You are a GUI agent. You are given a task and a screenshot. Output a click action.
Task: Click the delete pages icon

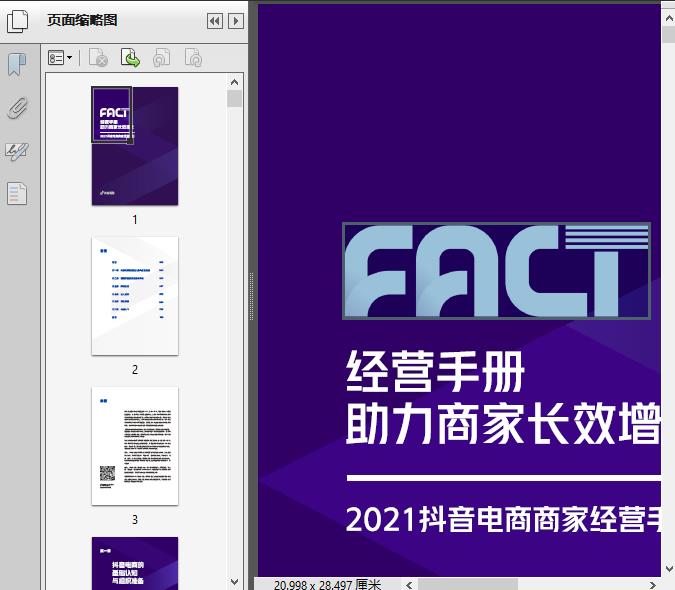tap(98, 58)
